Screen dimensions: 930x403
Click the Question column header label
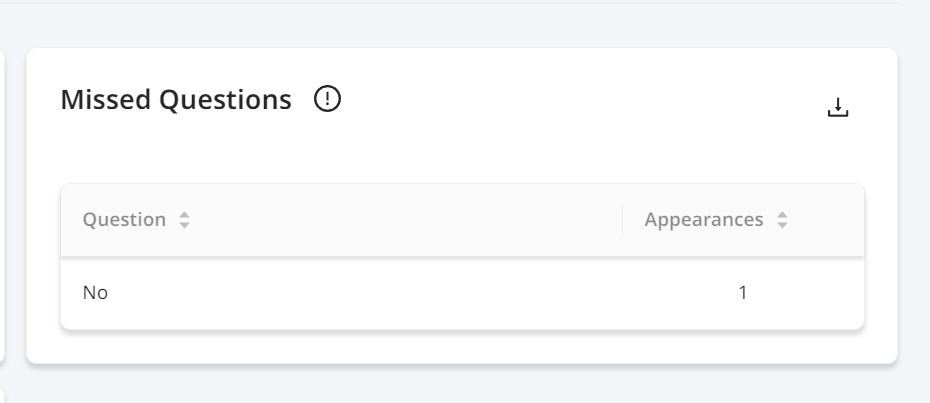tap(124, 220)
